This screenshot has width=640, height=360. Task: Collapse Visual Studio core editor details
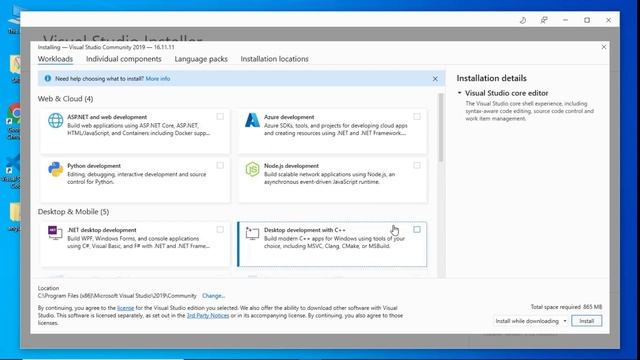click(x=460, y=93)
